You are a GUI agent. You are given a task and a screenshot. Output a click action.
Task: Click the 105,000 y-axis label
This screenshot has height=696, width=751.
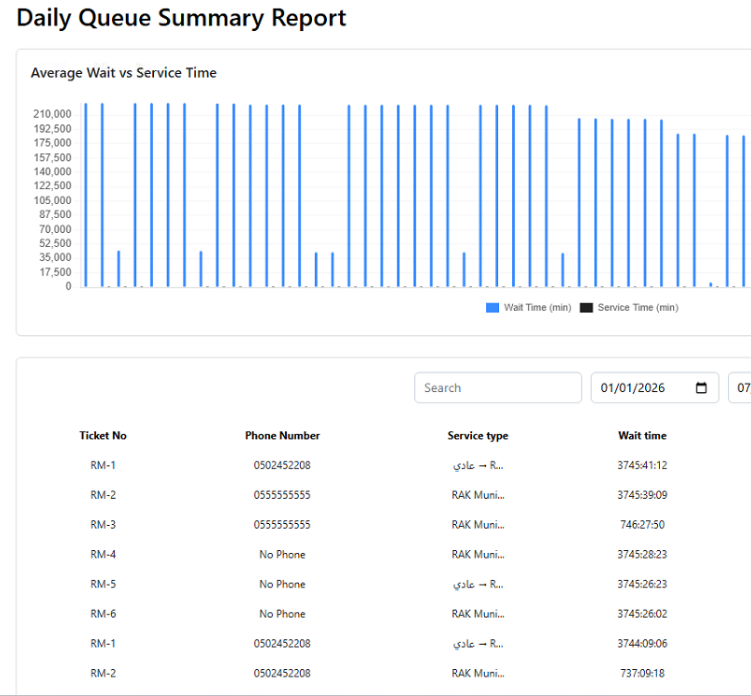point(52,200)
